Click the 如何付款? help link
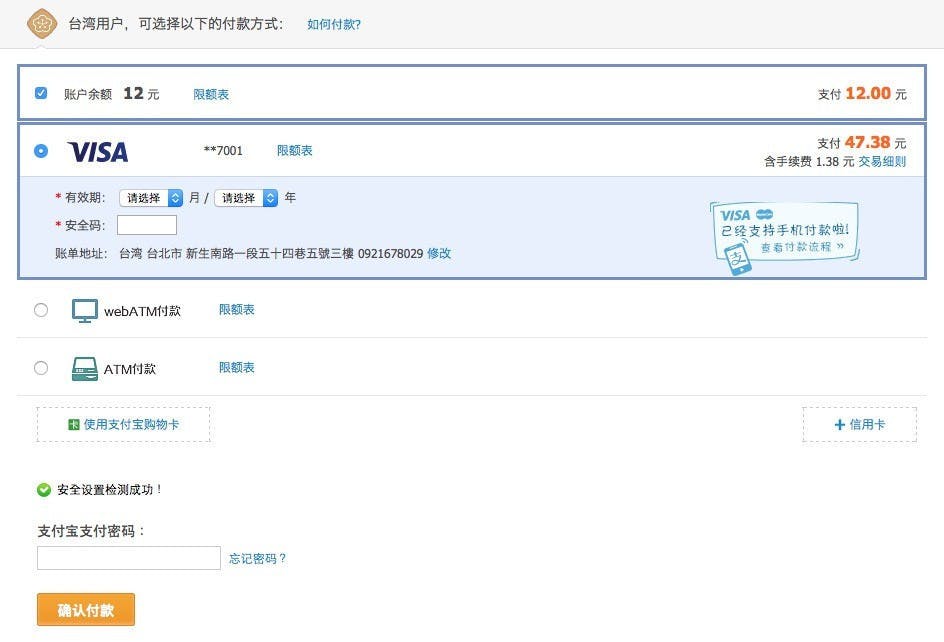944x642 pixels. click(334, 24)
